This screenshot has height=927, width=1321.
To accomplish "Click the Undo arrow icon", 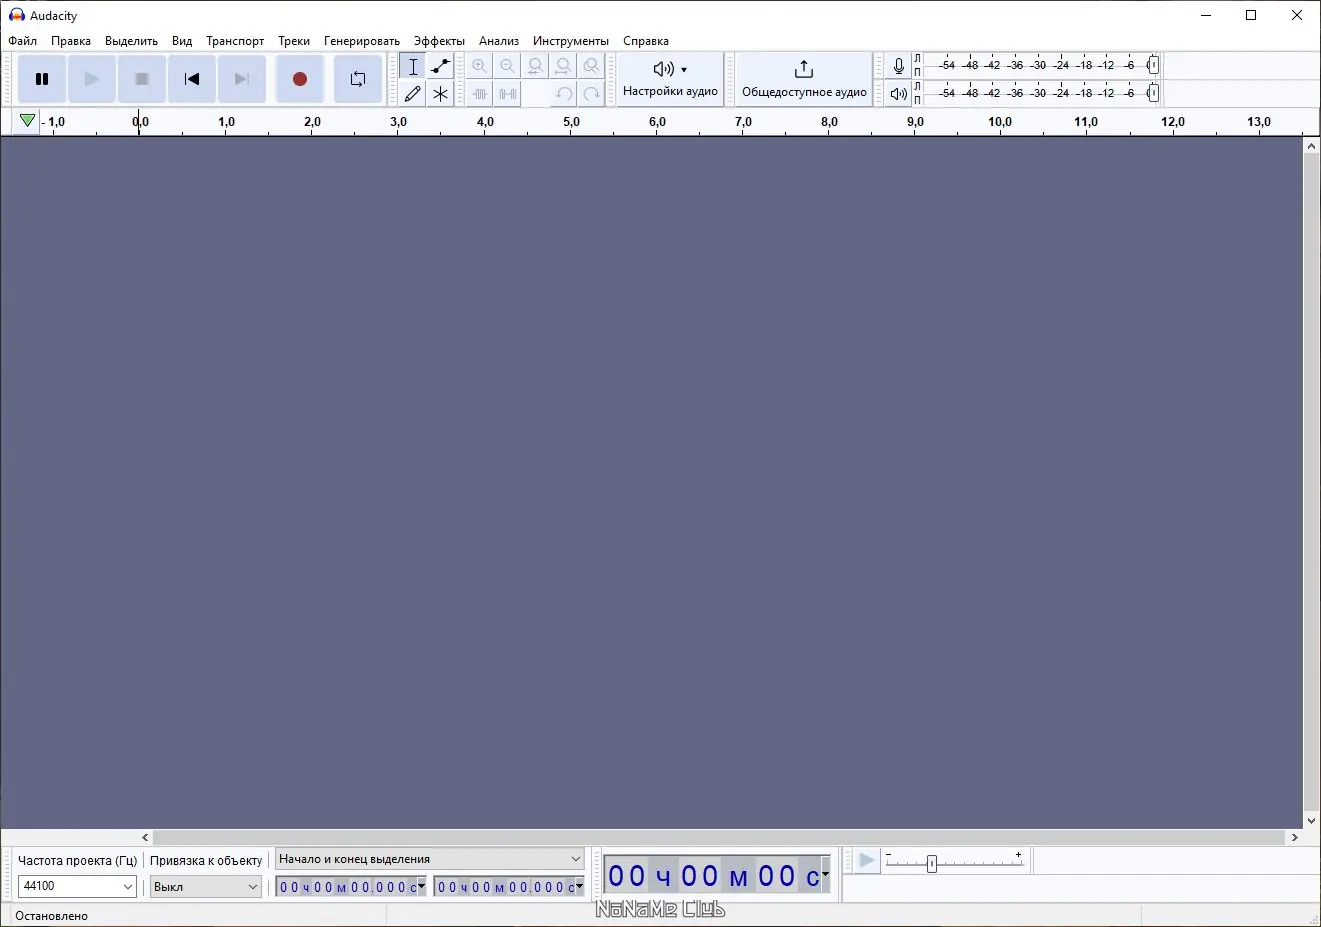I will tap(564, 94).
